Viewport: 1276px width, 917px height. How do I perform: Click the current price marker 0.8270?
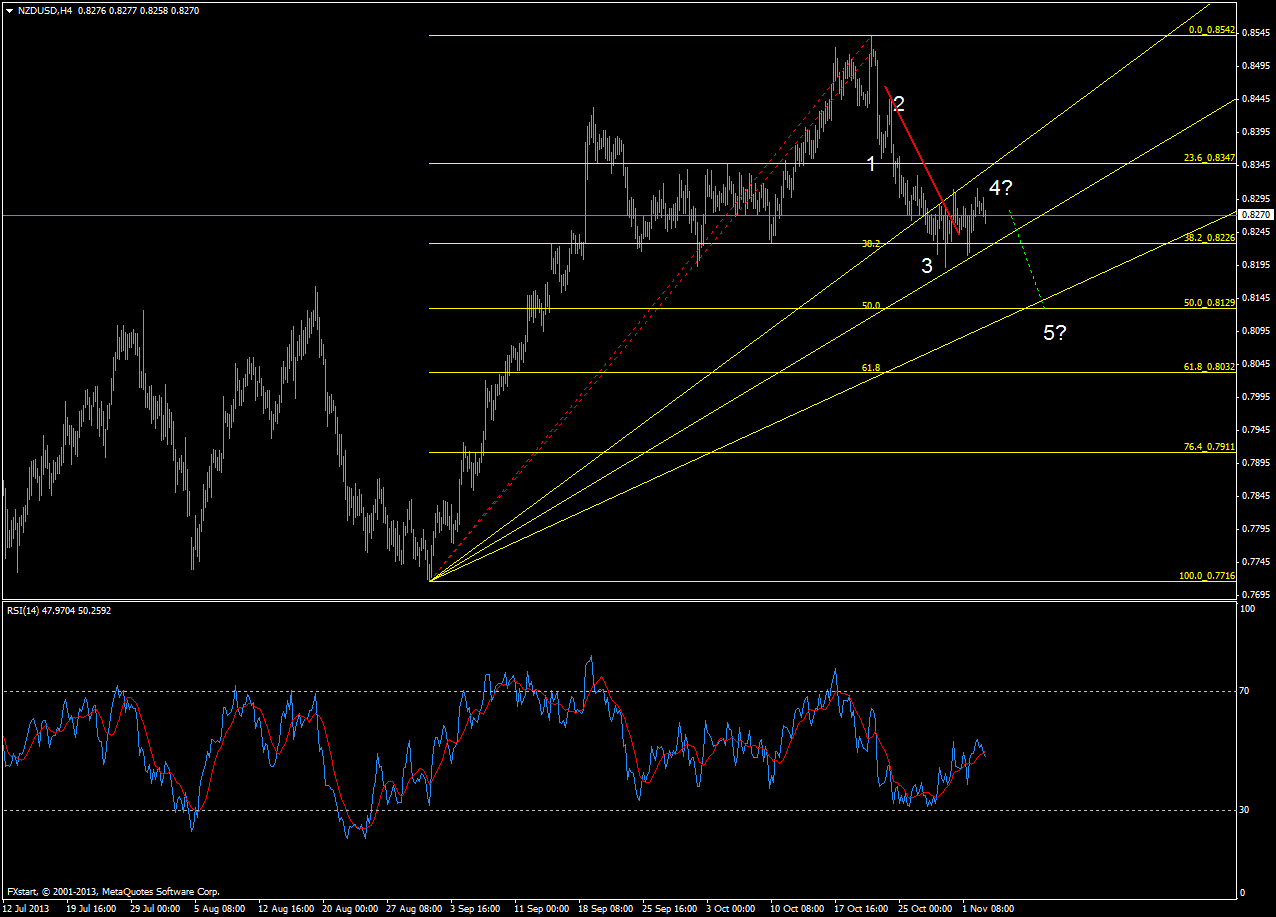click(x=1256, y=215)
